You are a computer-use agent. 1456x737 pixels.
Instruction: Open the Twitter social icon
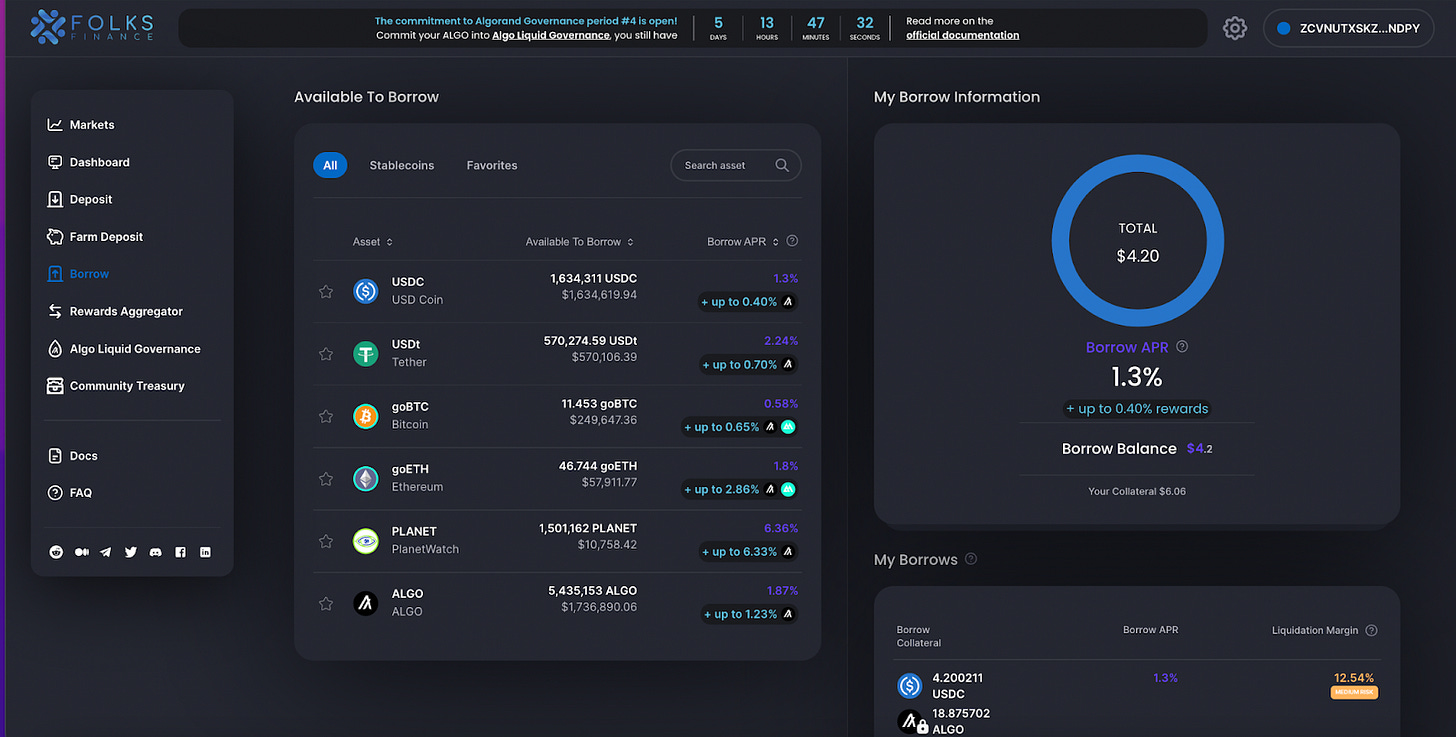click(x=131, y=552)
